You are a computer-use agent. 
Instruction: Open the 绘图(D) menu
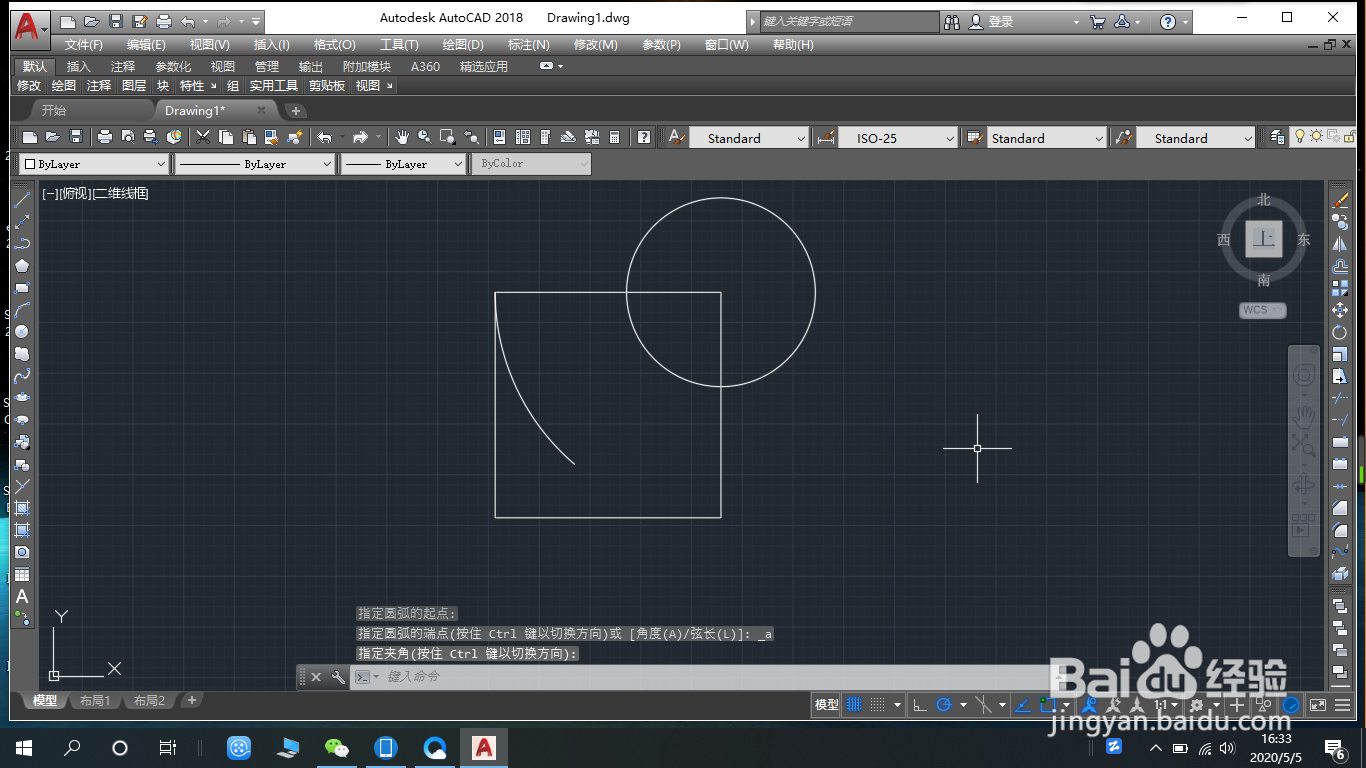pos(463,45)
